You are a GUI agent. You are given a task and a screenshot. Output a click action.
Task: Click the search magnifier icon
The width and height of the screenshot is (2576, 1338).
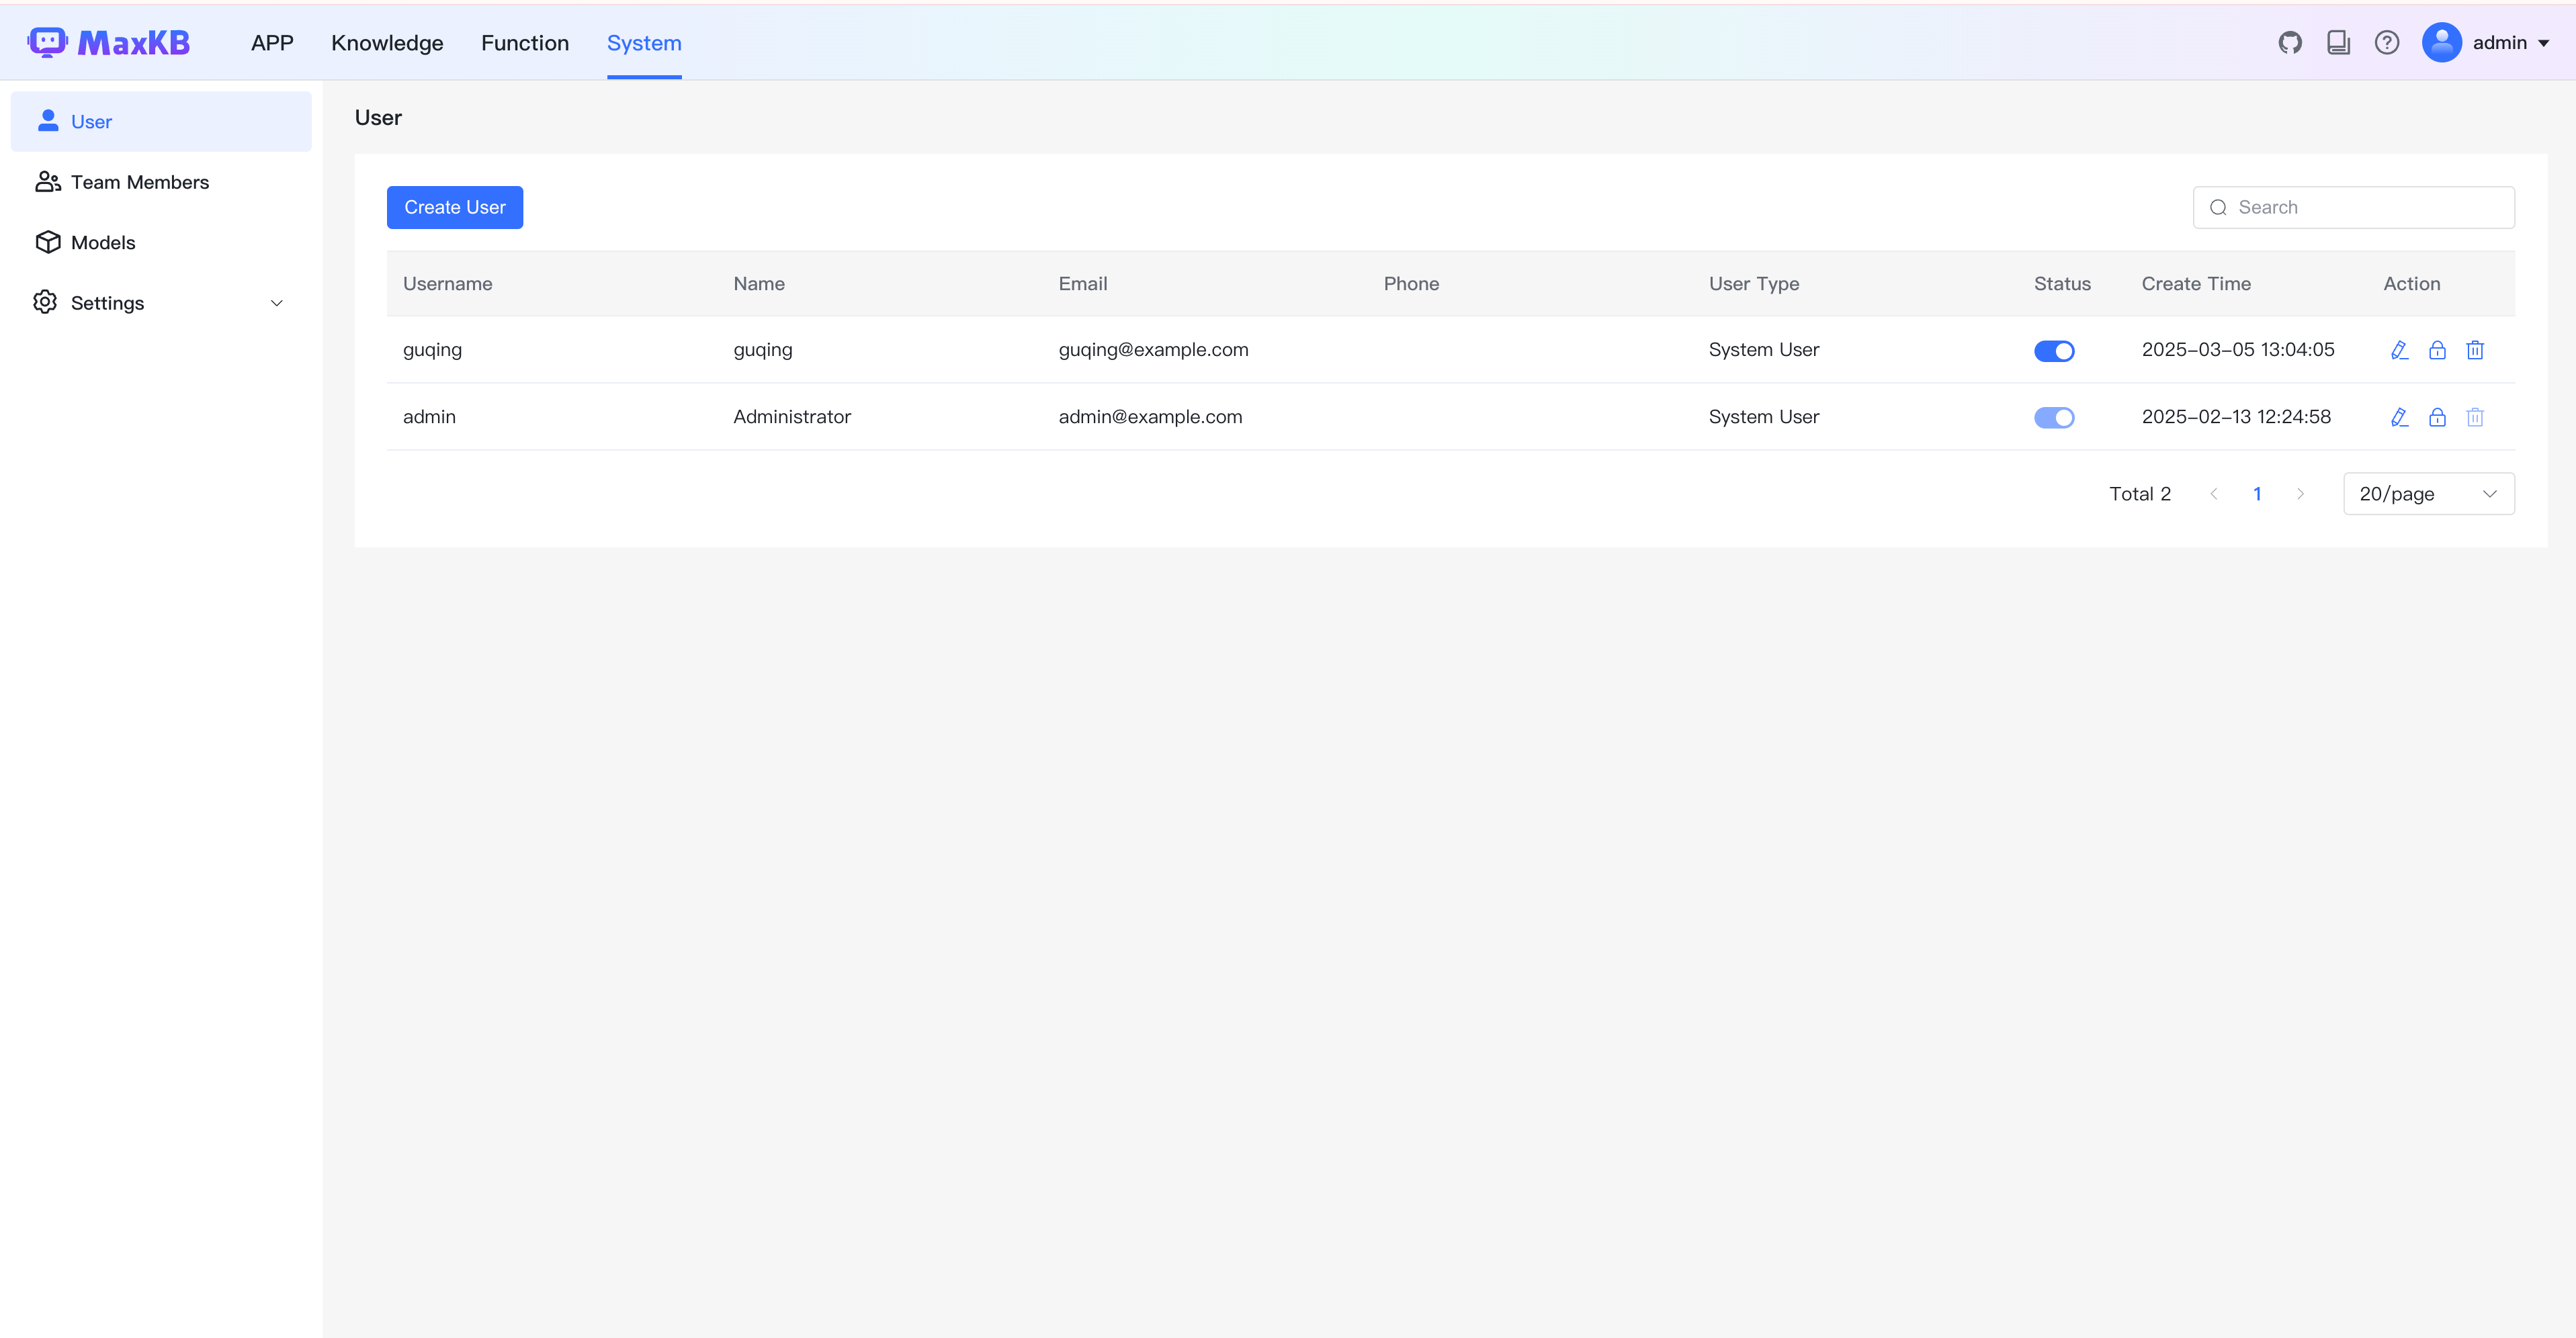coord(2218,207)
